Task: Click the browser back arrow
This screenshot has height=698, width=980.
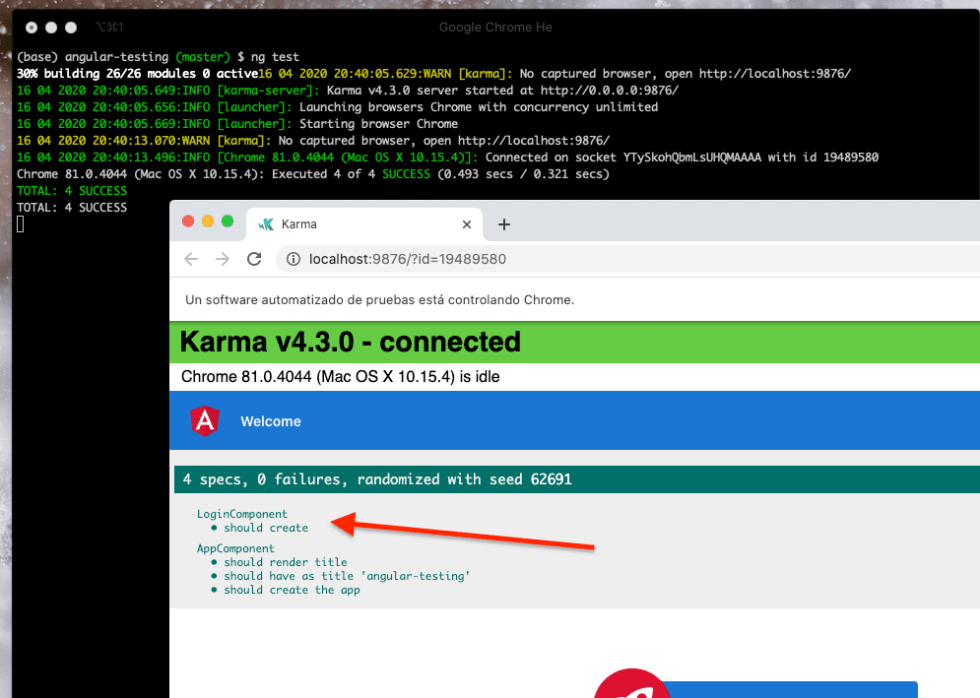Action: 191,258
